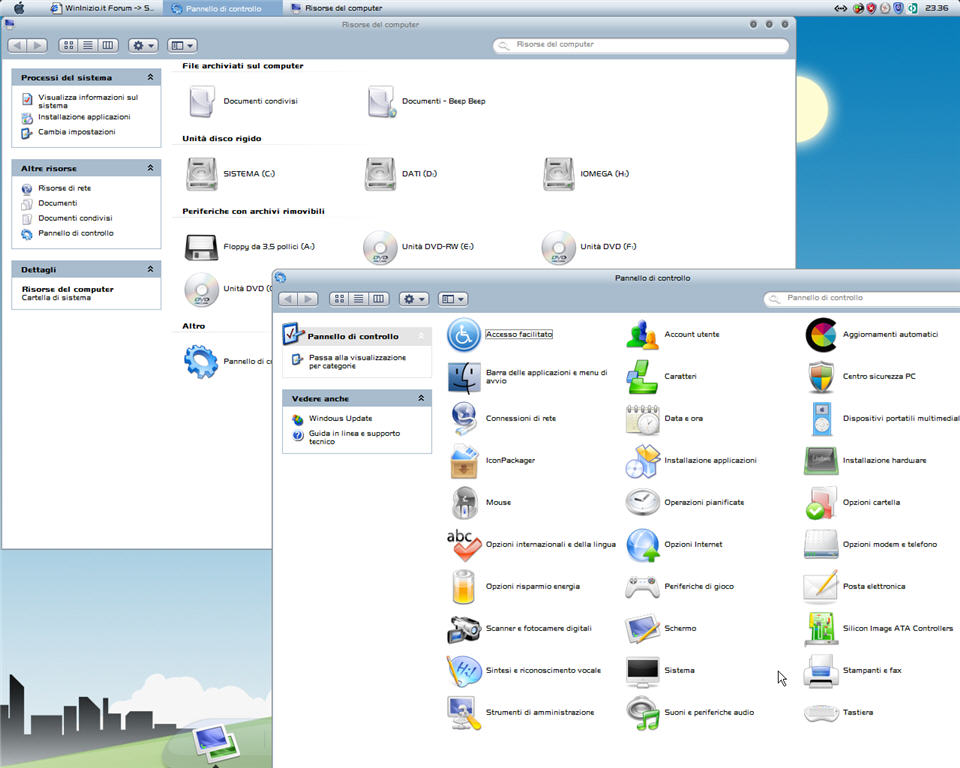Switch to the Risorse del computer taskbar tab
The height and width of the screenshot is (768, 960).
[x=336, y=8]
